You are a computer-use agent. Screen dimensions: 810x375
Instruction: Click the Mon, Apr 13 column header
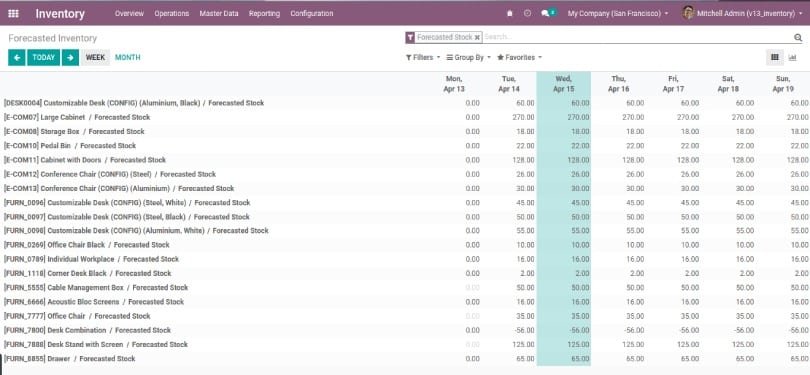point(454,84)
